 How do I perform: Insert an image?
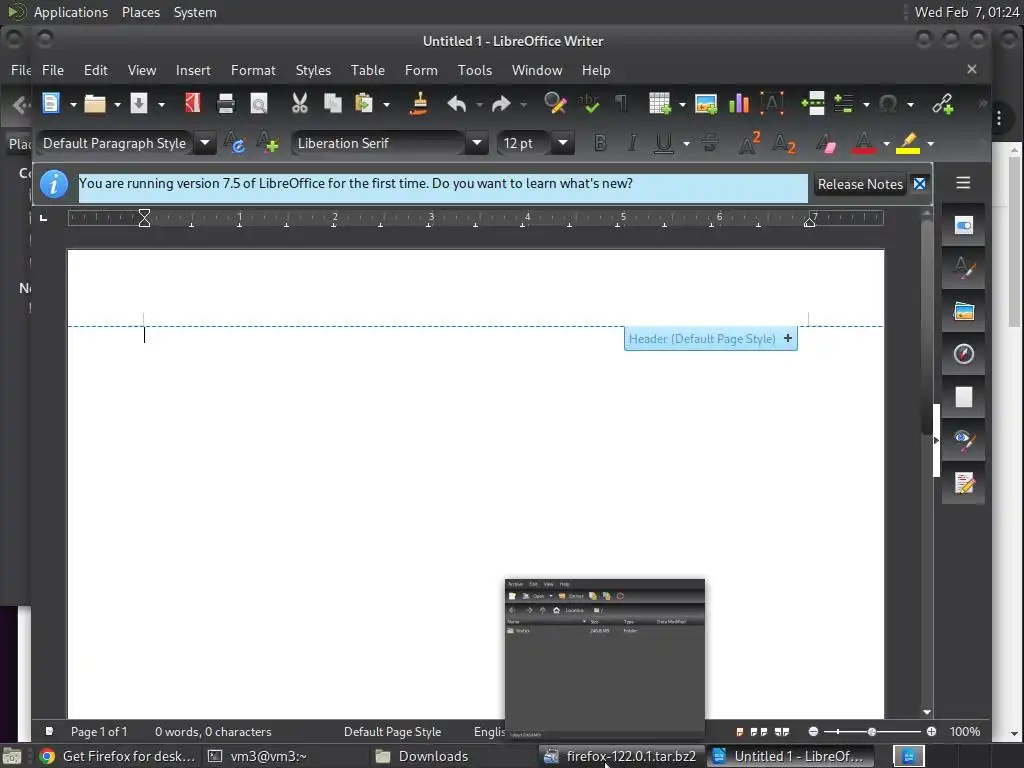(x=706, y=104)
